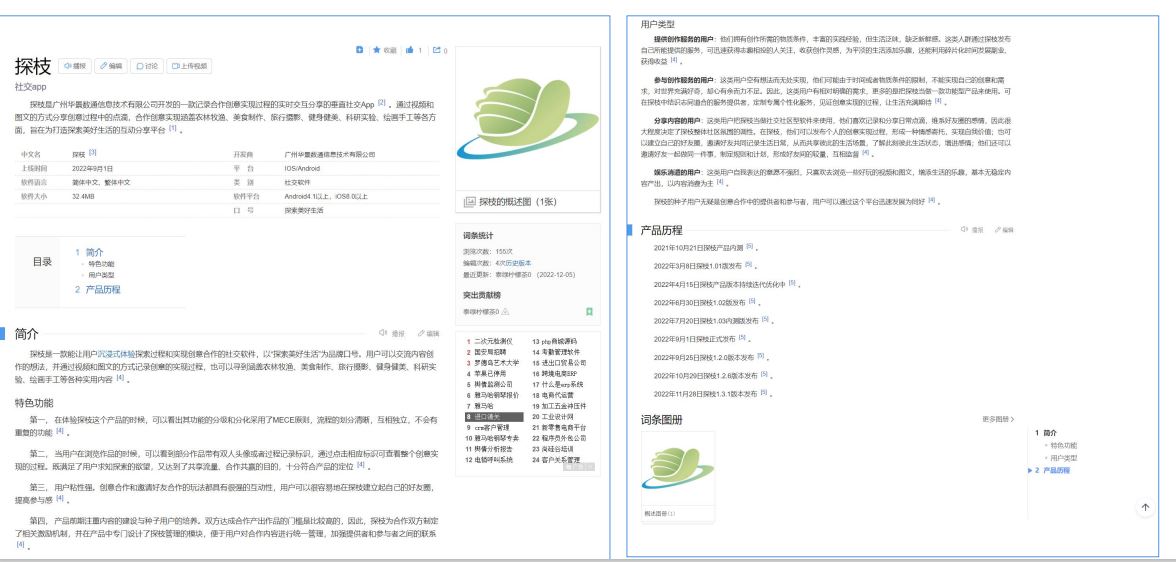Image resolution: width=1176 pixels, height=562 pixels.
Task: Click the 探枝的概述图 (1张) caption
Action: tap(518, 202)
